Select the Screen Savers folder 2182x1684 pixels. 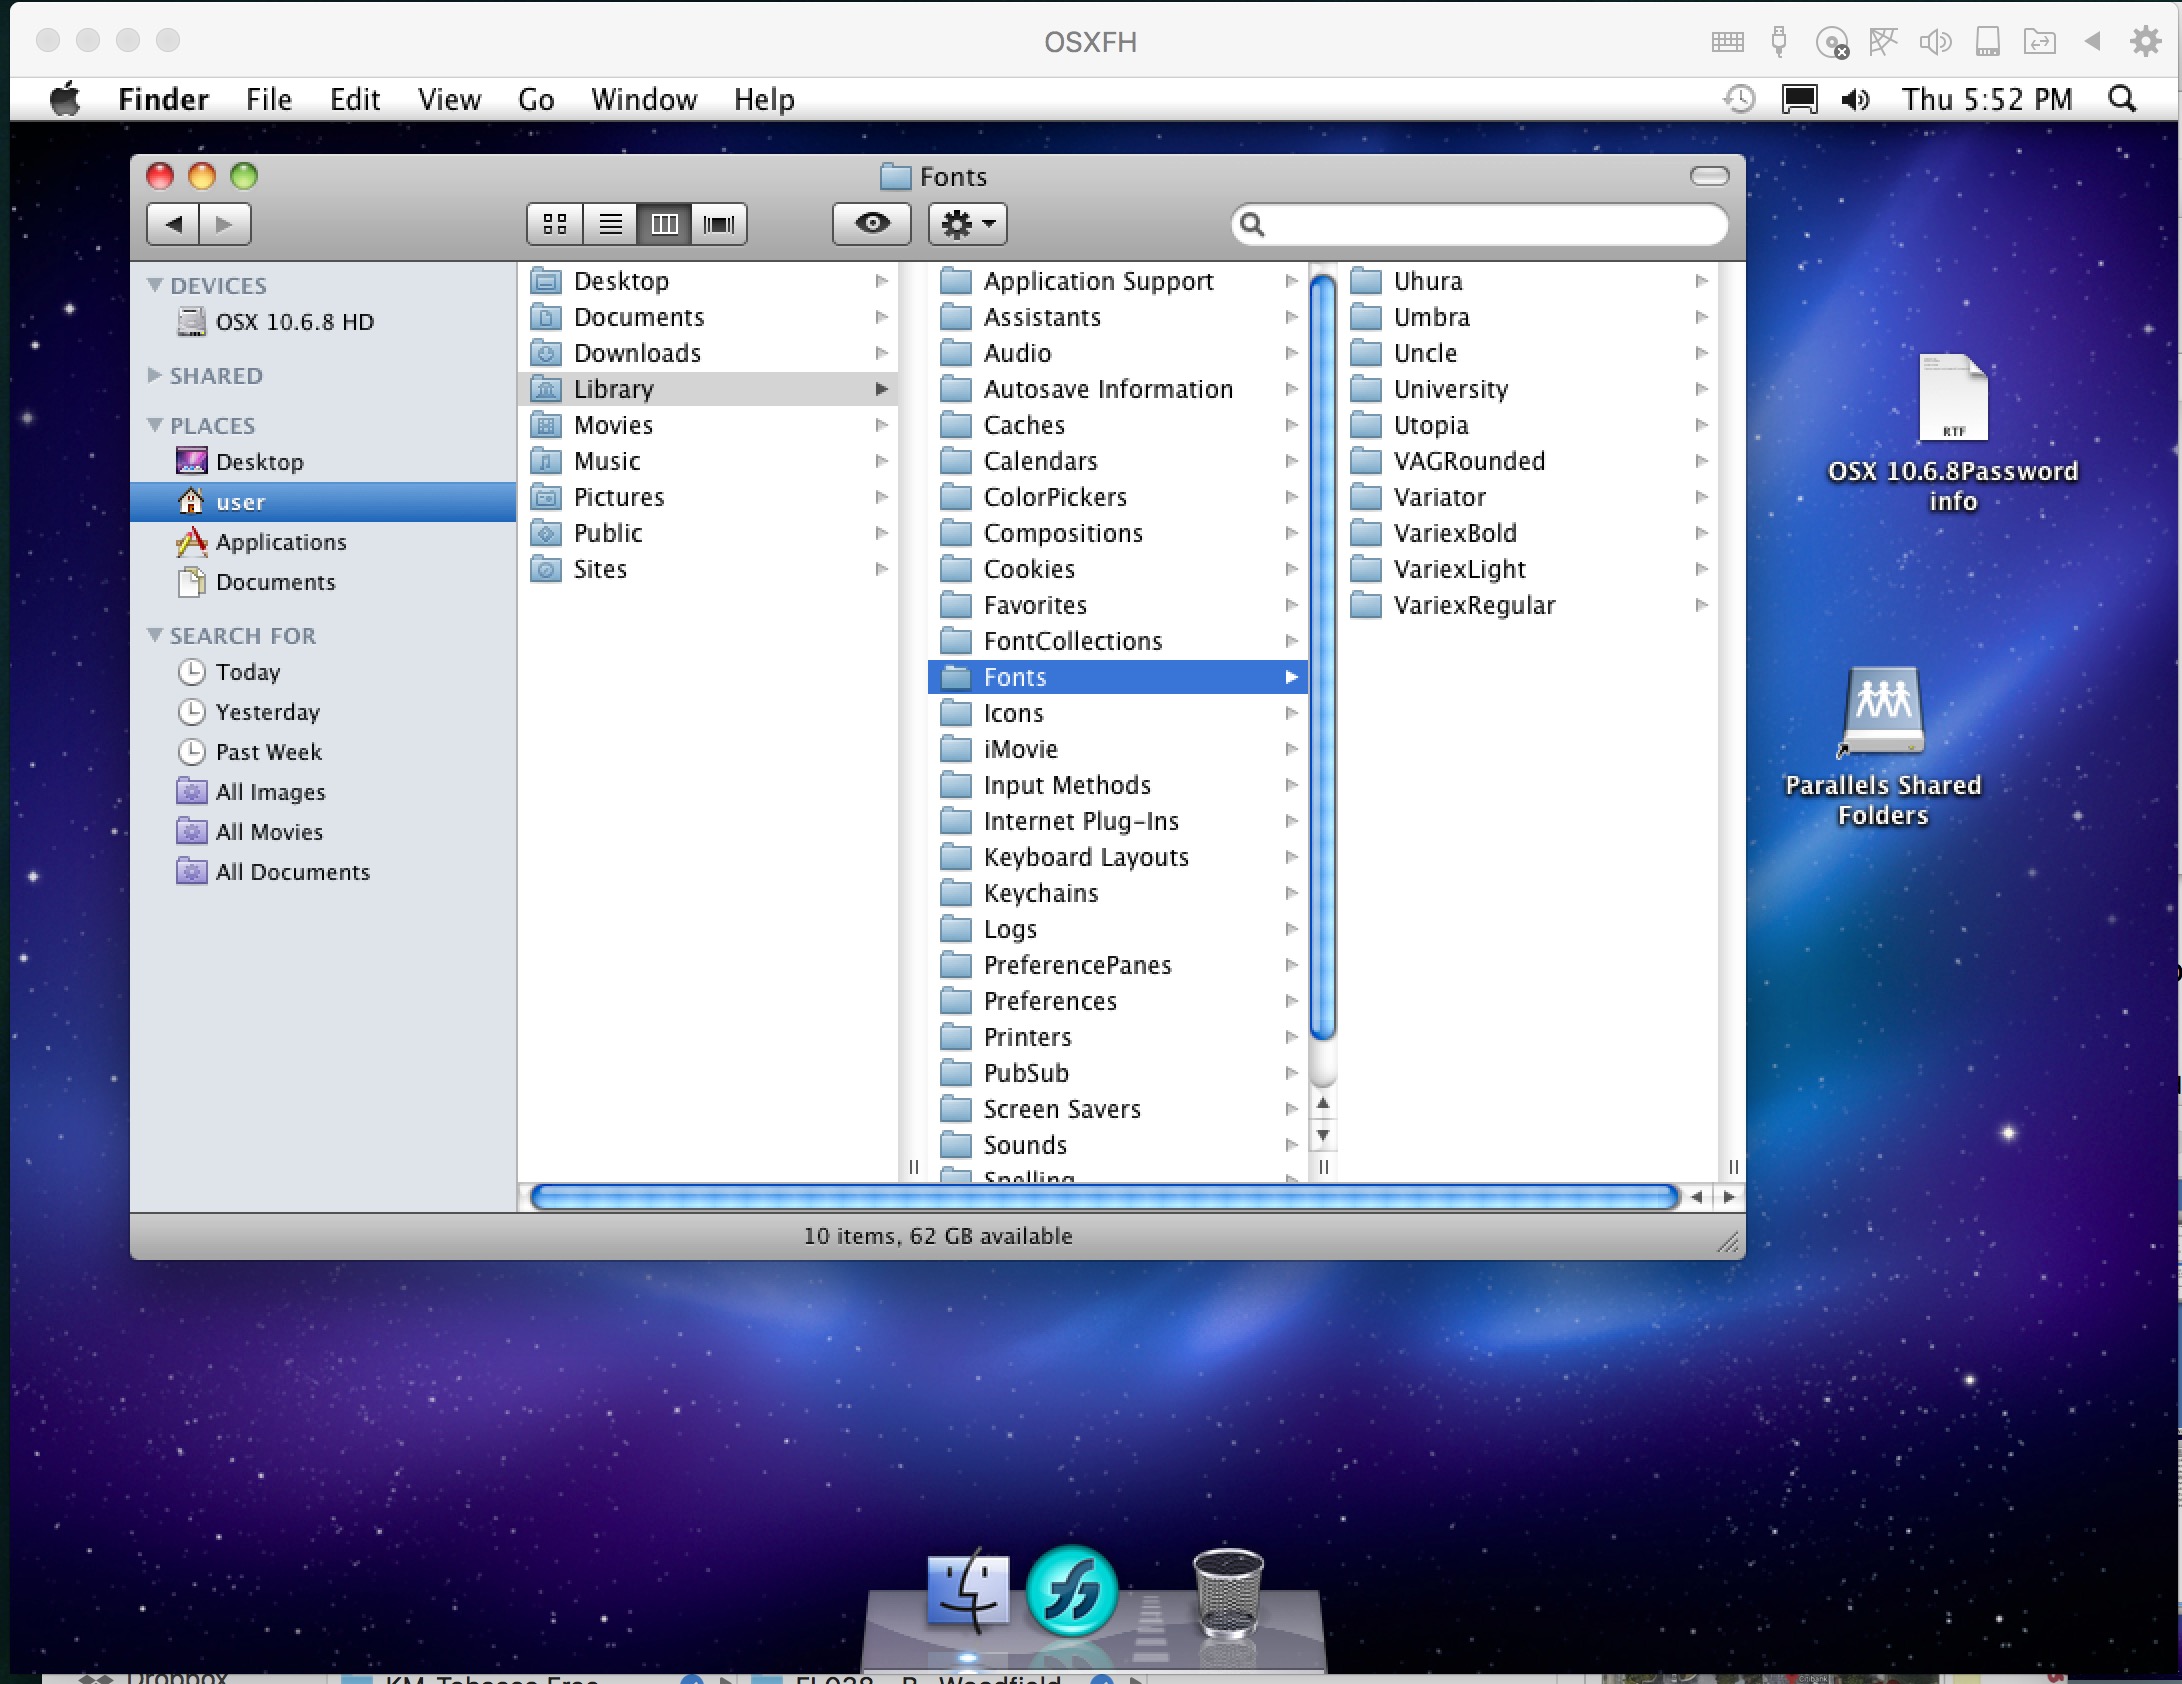click(x=1118, y=1109)
